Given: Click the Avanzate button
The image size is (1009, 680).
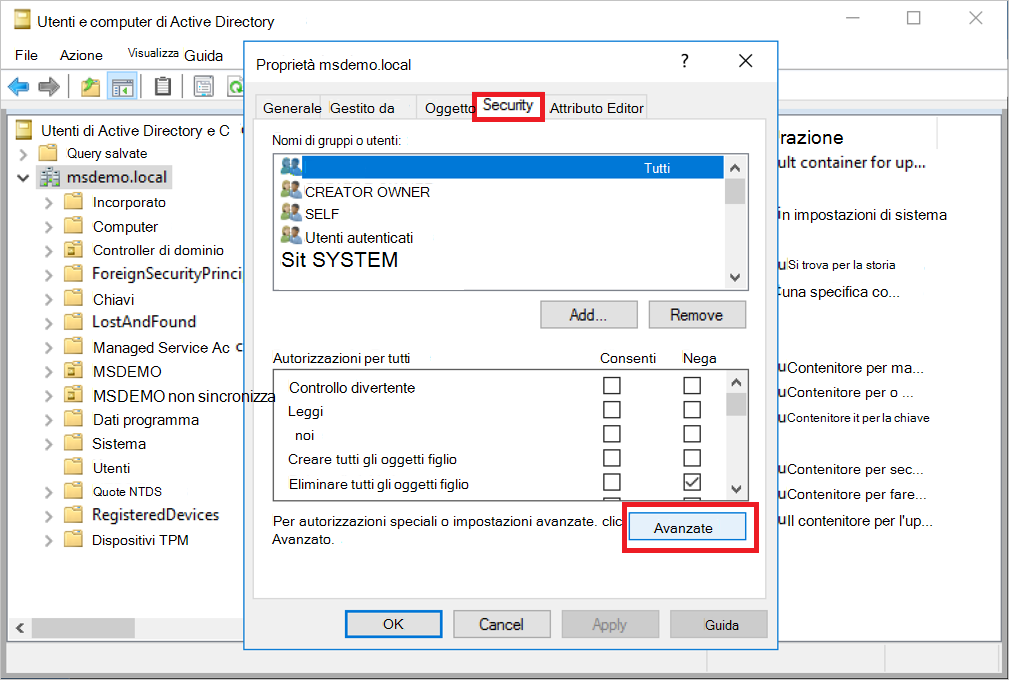Looking at the screenshot, I should pyautogui.click(x=687, y=528).
